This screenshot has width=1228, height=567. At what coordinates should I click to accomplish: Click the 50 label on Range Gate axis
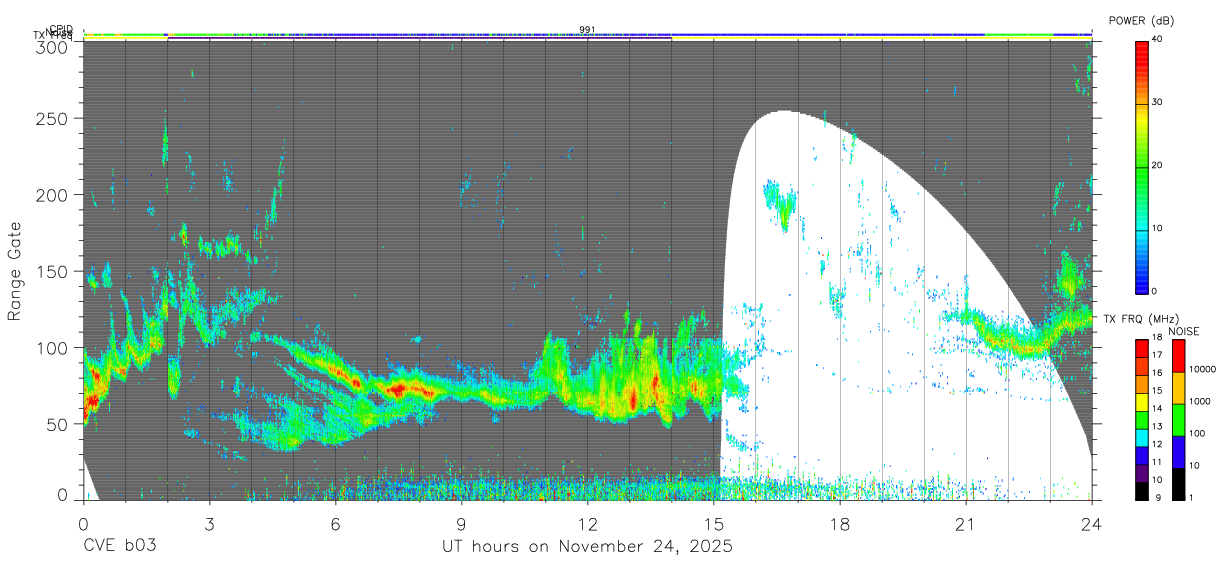point(57,423)
